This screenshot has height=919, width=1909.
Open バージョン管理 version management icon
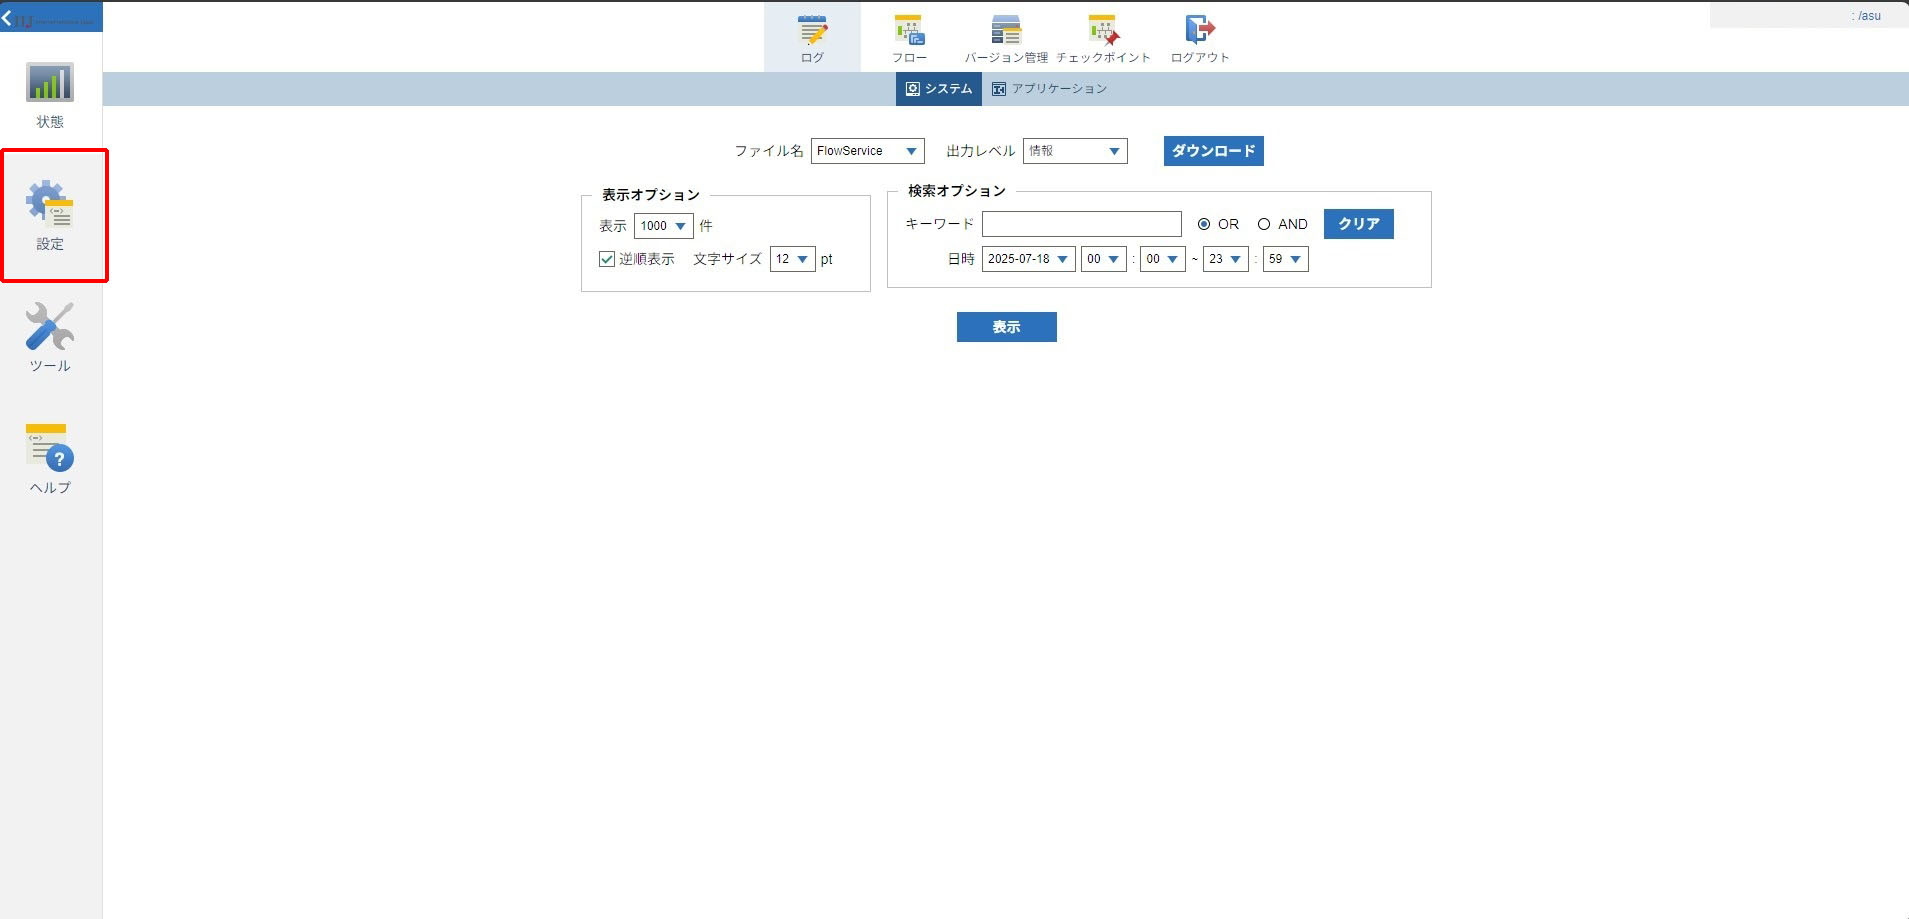click(x=1006, y=32)
